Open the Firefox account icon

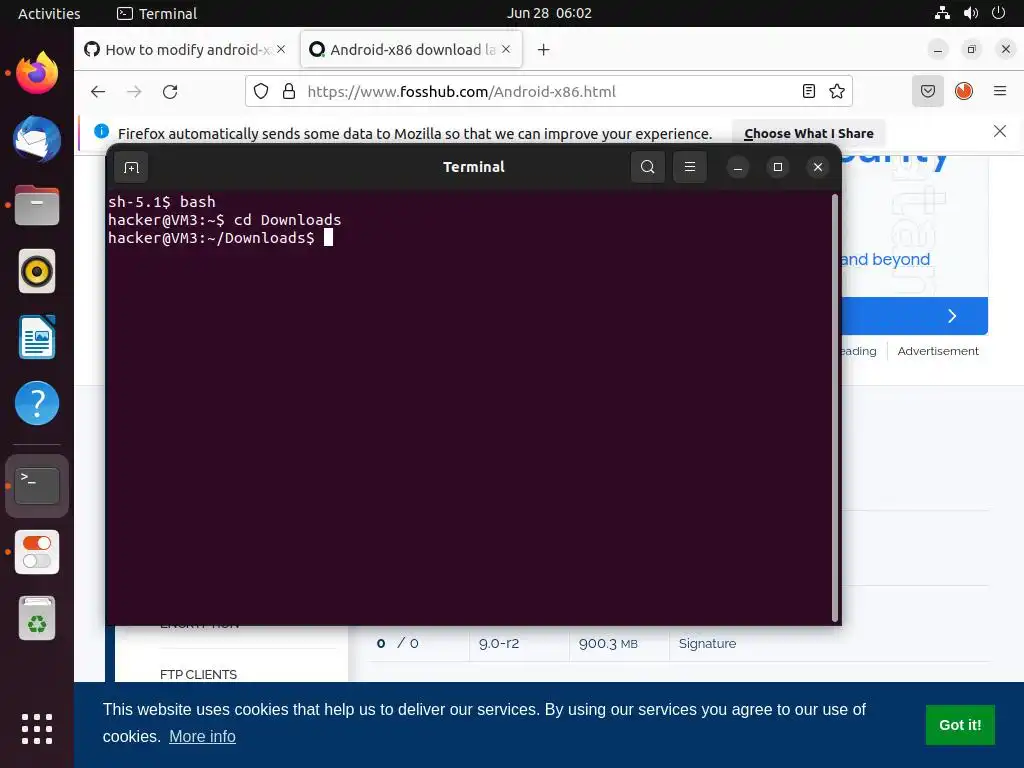click(964, 91)
